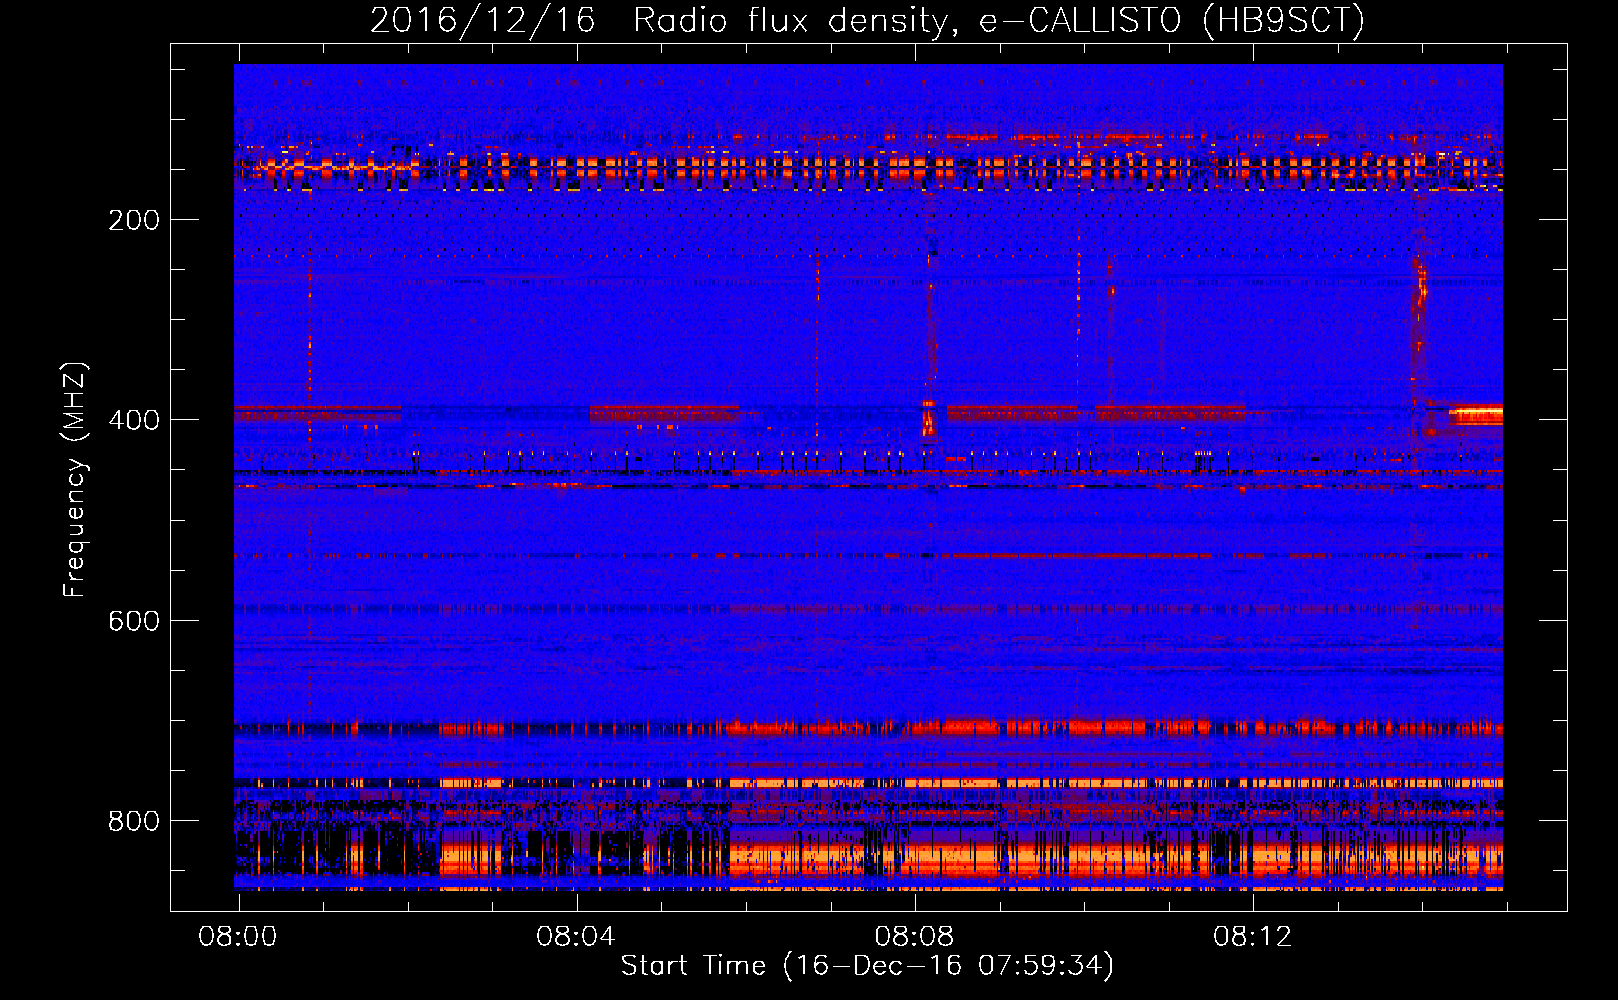Click the 400 frequency tick label
The image size is (1618, 1000).
134,420
